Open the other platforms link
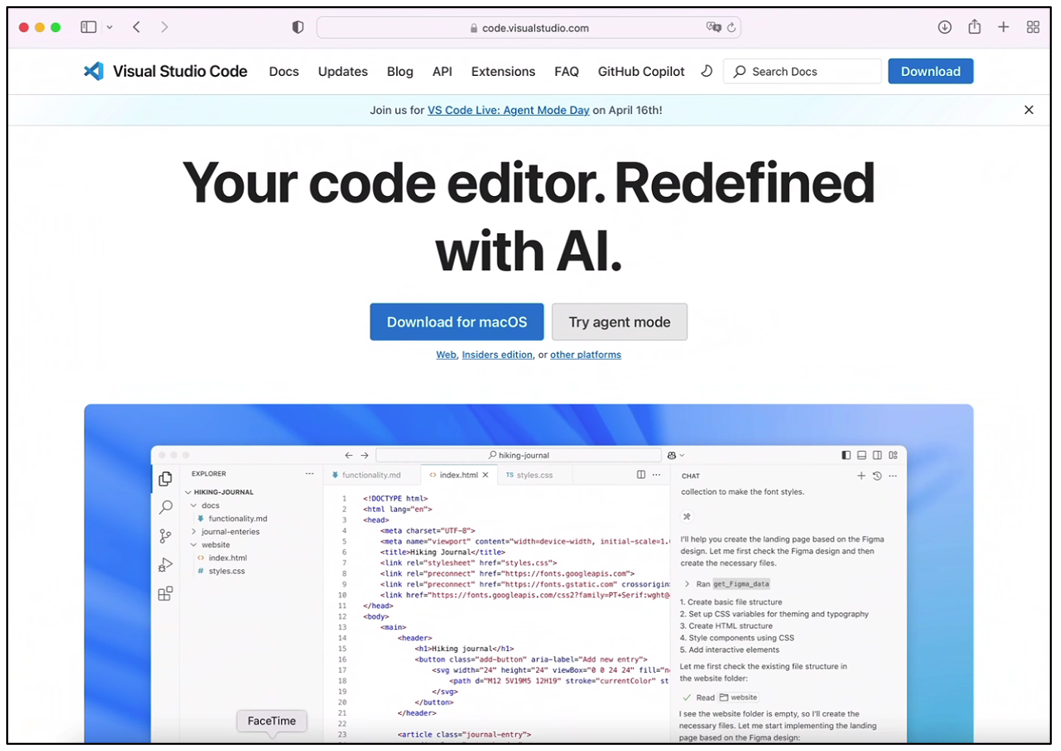The width and height of the screenshot is (1061, 751). point(585,355)
